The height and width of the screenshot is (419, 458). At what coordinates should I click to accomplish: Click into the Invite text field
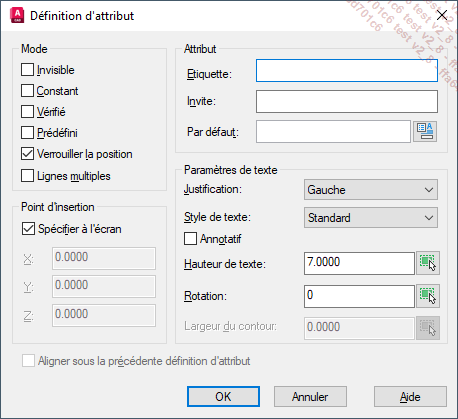(x=347, y=101)
